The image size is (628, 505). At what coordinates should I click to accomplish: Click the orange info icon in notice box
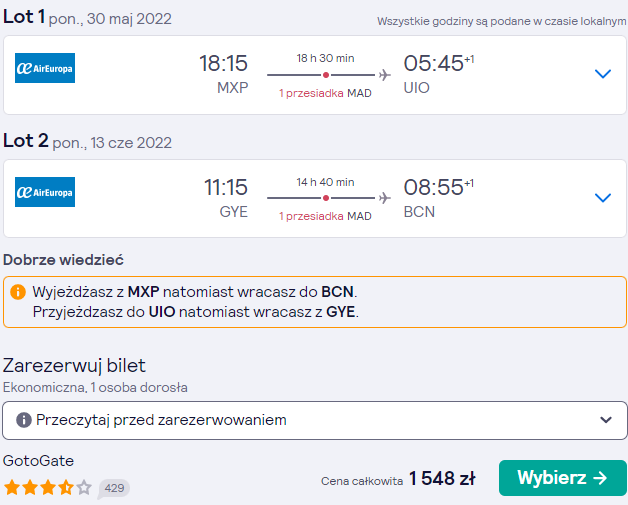18,292
